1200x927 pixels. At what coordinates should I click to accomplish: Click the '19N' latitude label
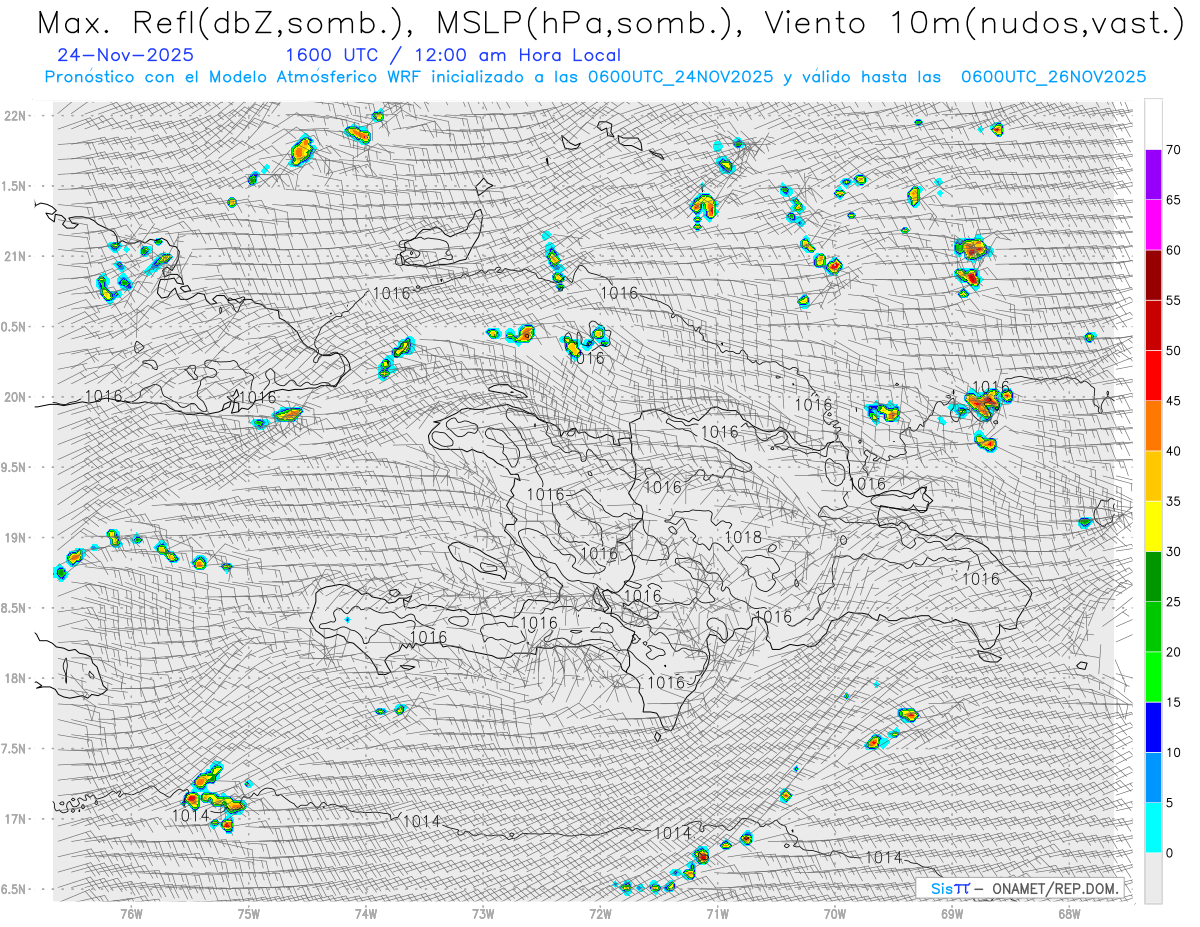click(x=16, y=537)
